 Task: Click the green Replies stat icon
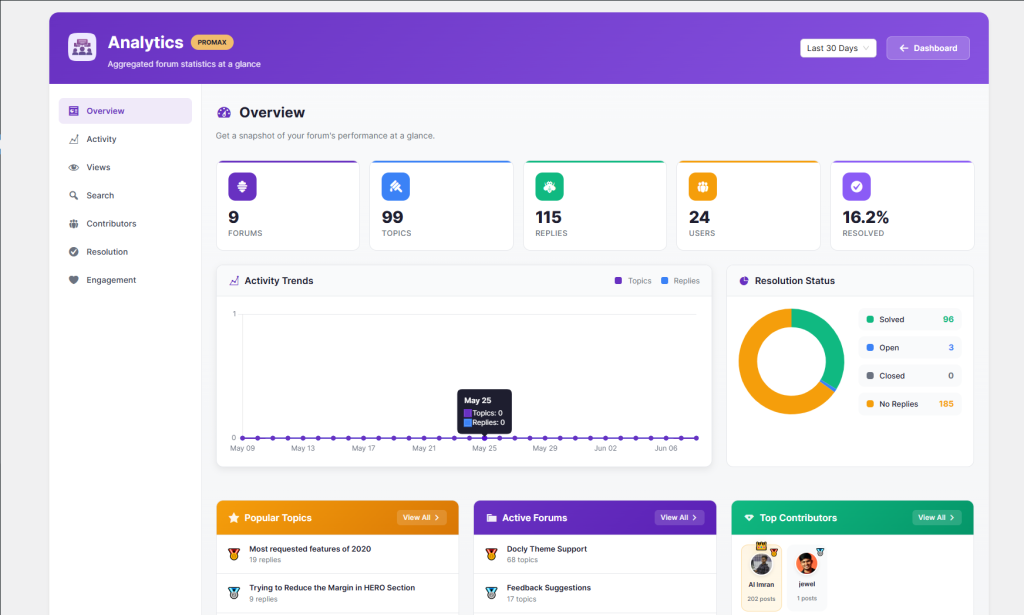click(x=549, y=187)
